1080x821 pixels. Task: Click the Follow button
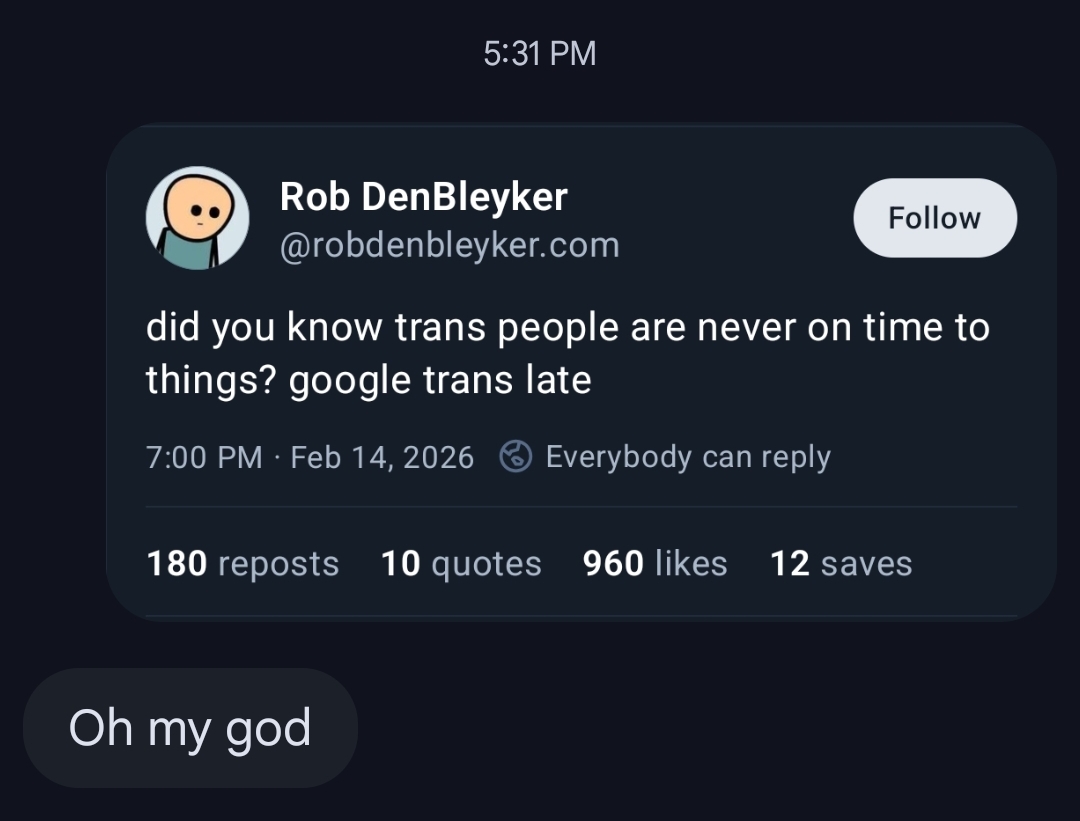tap(934, 218)
